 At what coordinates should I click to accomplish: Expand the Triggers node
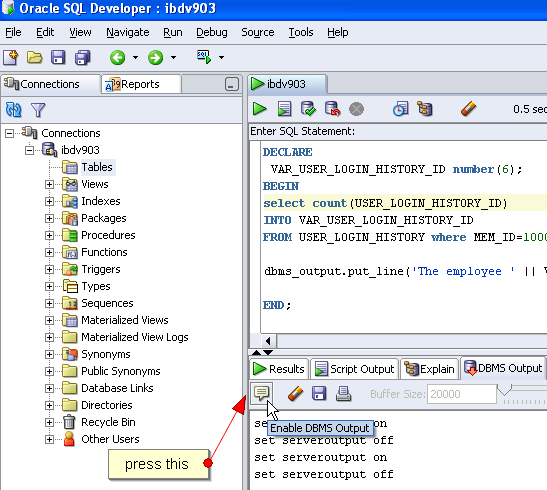click(x=49, y=270)
